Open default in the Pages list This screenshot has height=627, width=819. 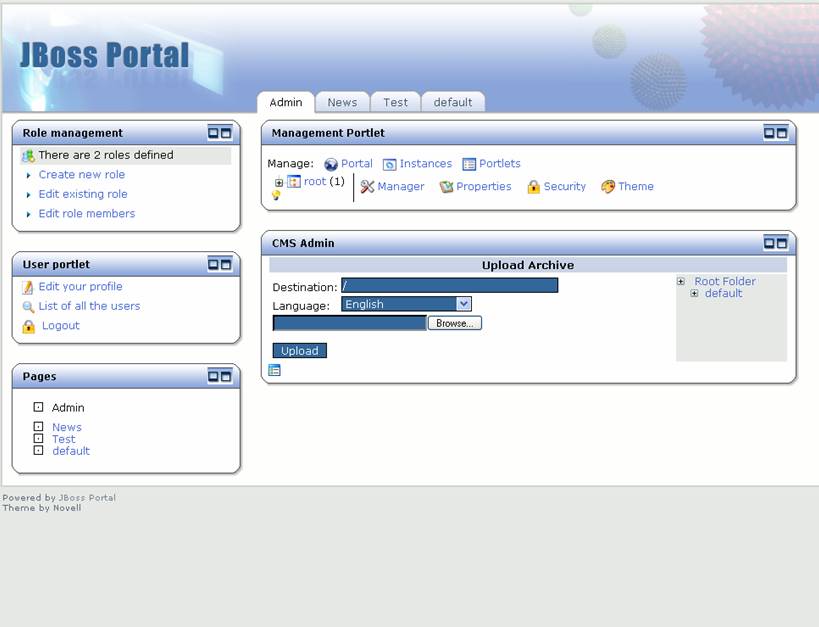tap(71, 451)
